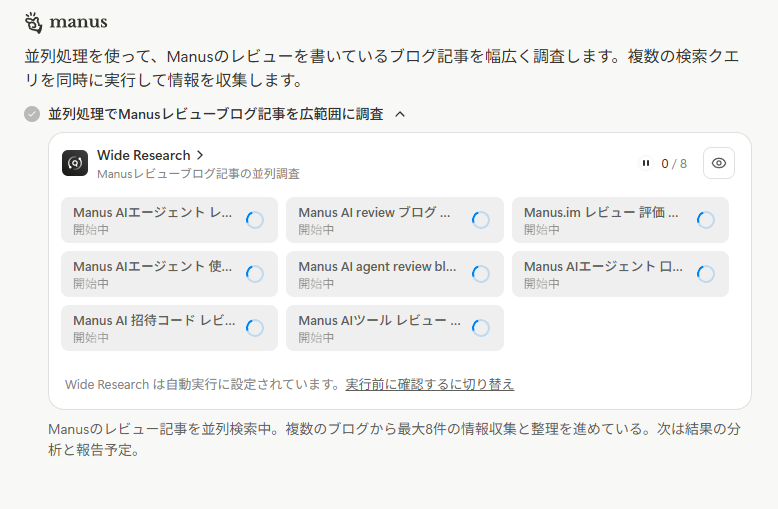Image resolution: width=778 pixels, height=509 pixels.
Task: Click spinner on Manus AI review ブログ card
Action: [x=481, y=220]
